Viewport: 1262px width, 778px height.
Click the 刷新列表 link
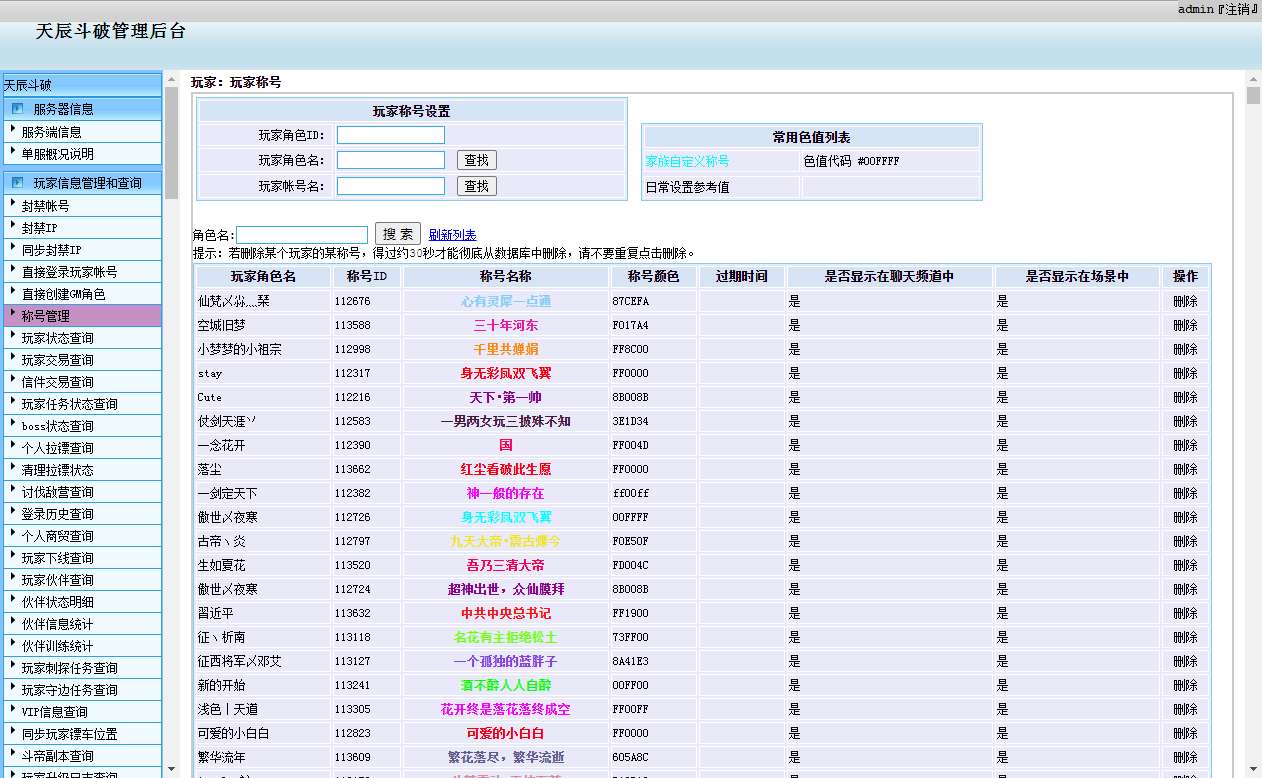point(452,235)
